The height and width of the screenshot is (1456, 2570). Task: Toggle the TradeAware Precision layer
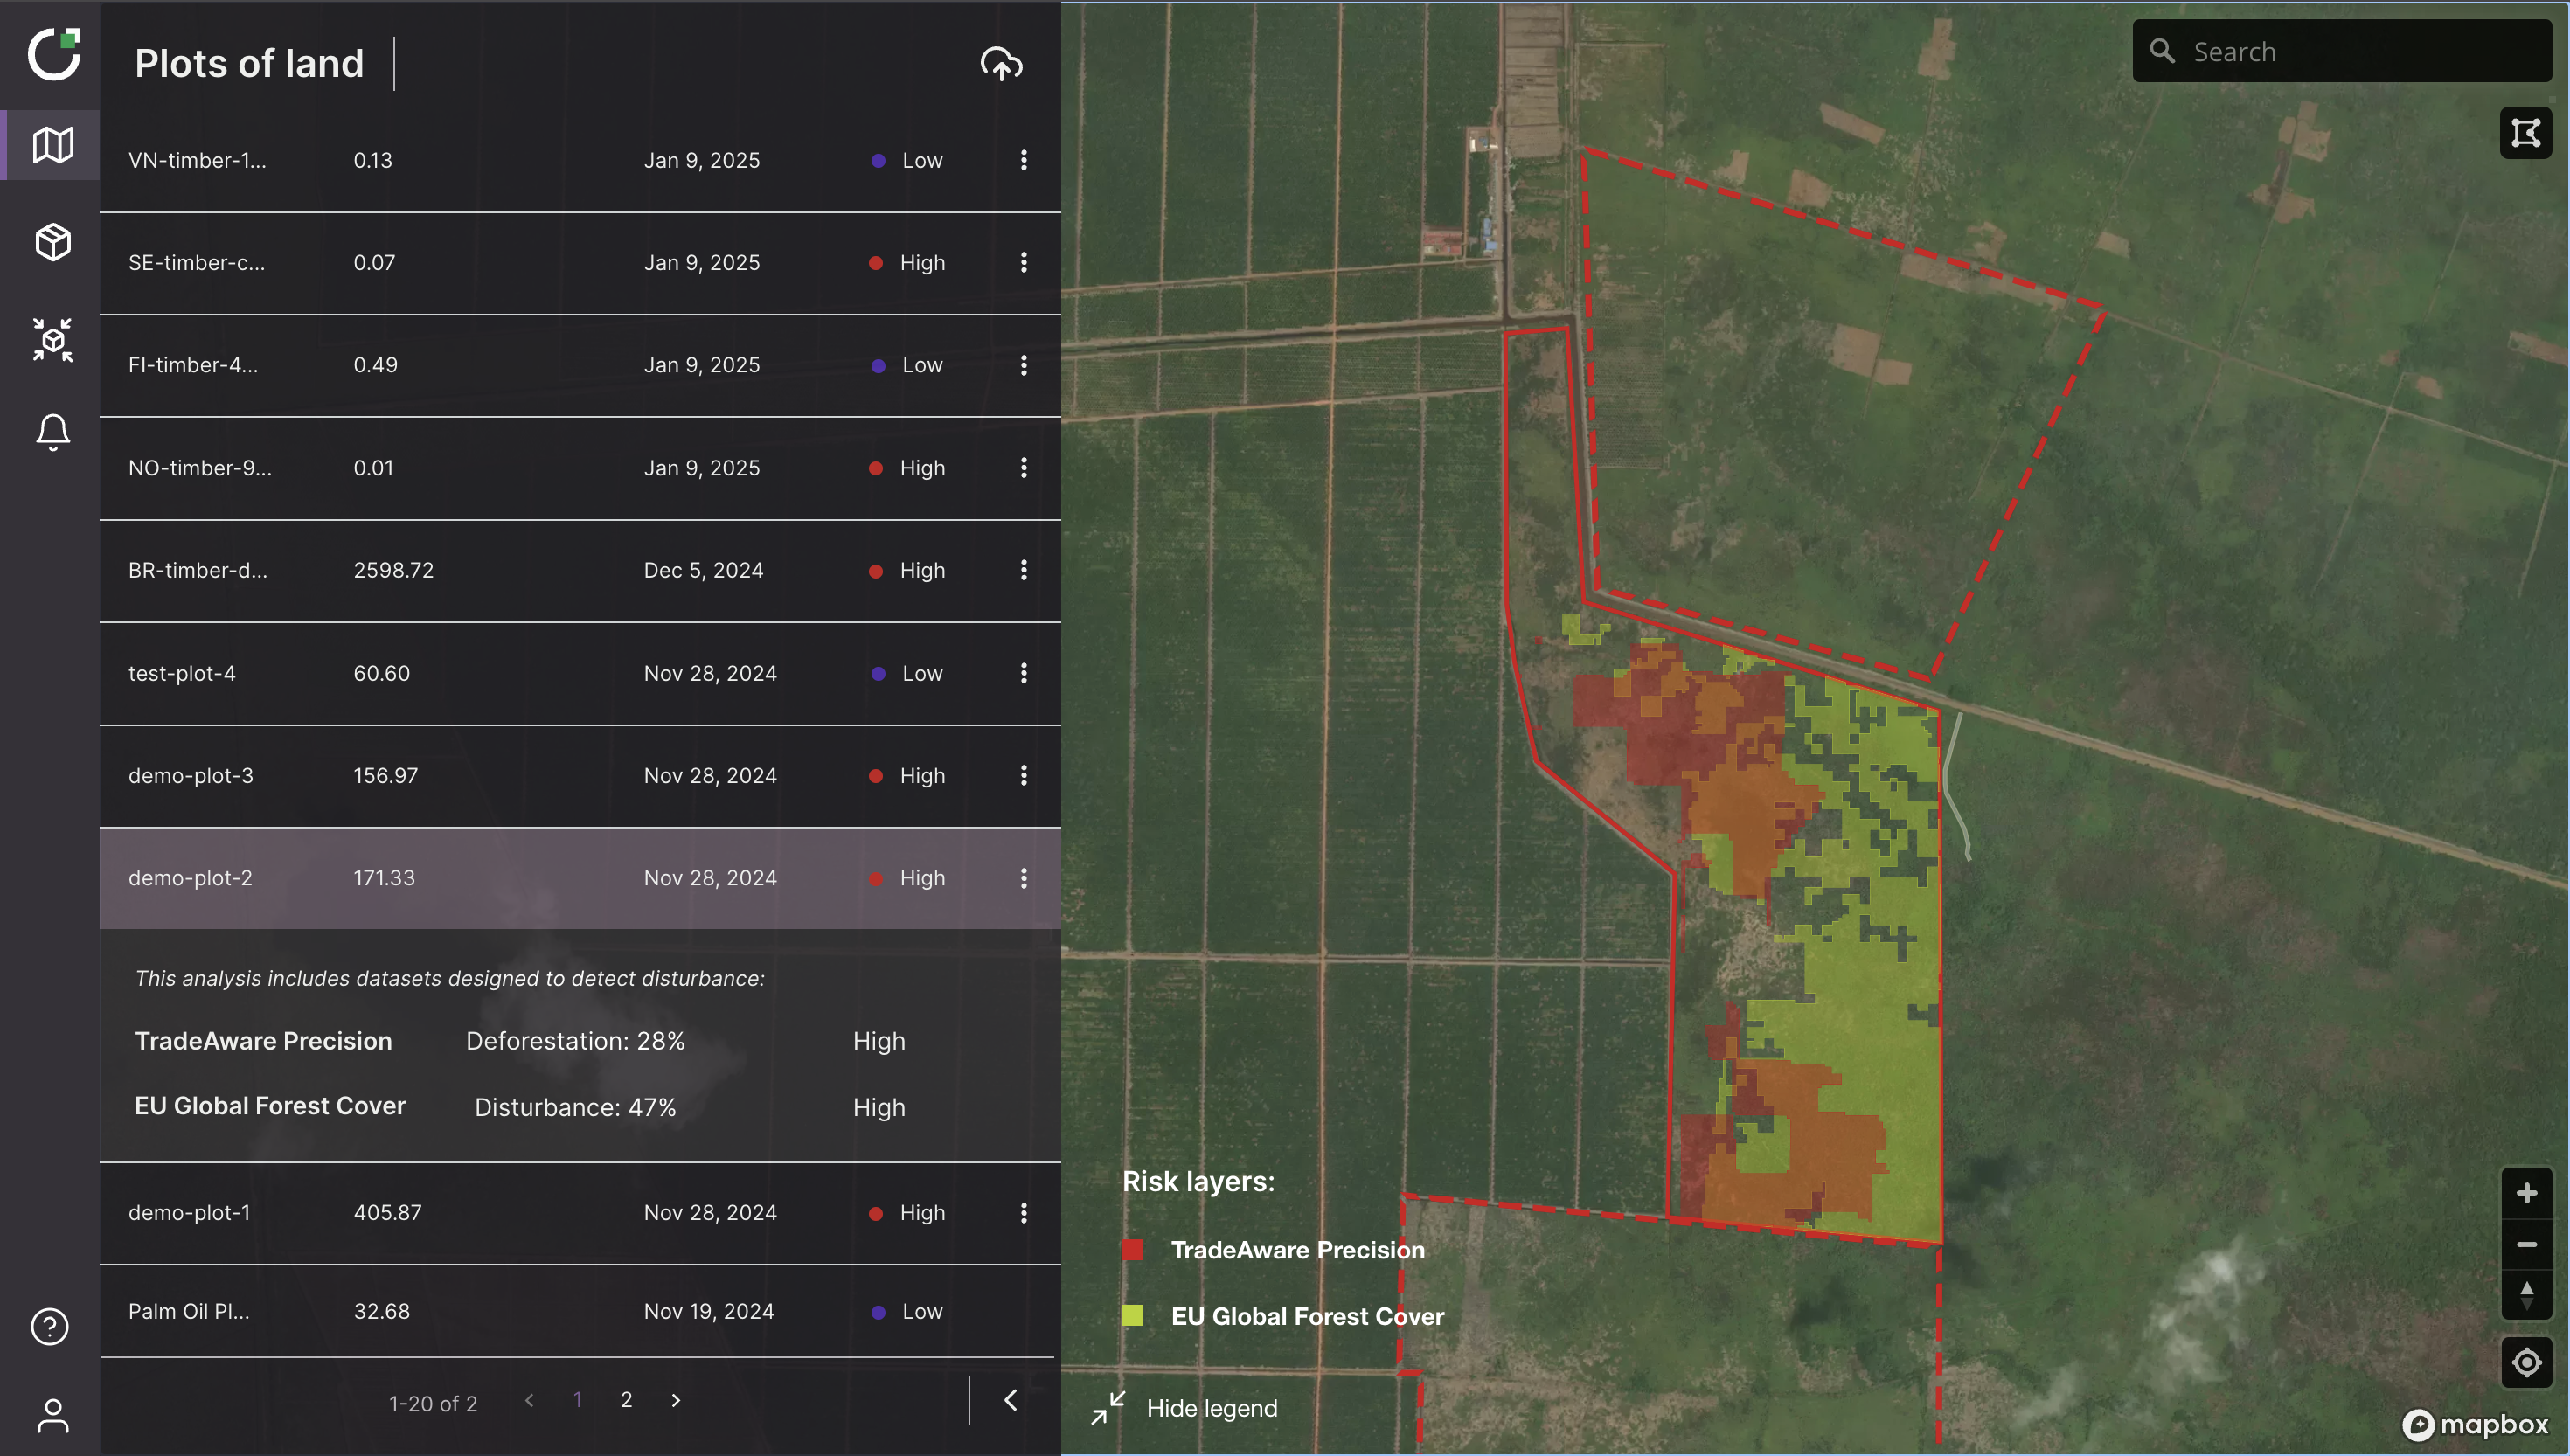tap(1135, 1248)
